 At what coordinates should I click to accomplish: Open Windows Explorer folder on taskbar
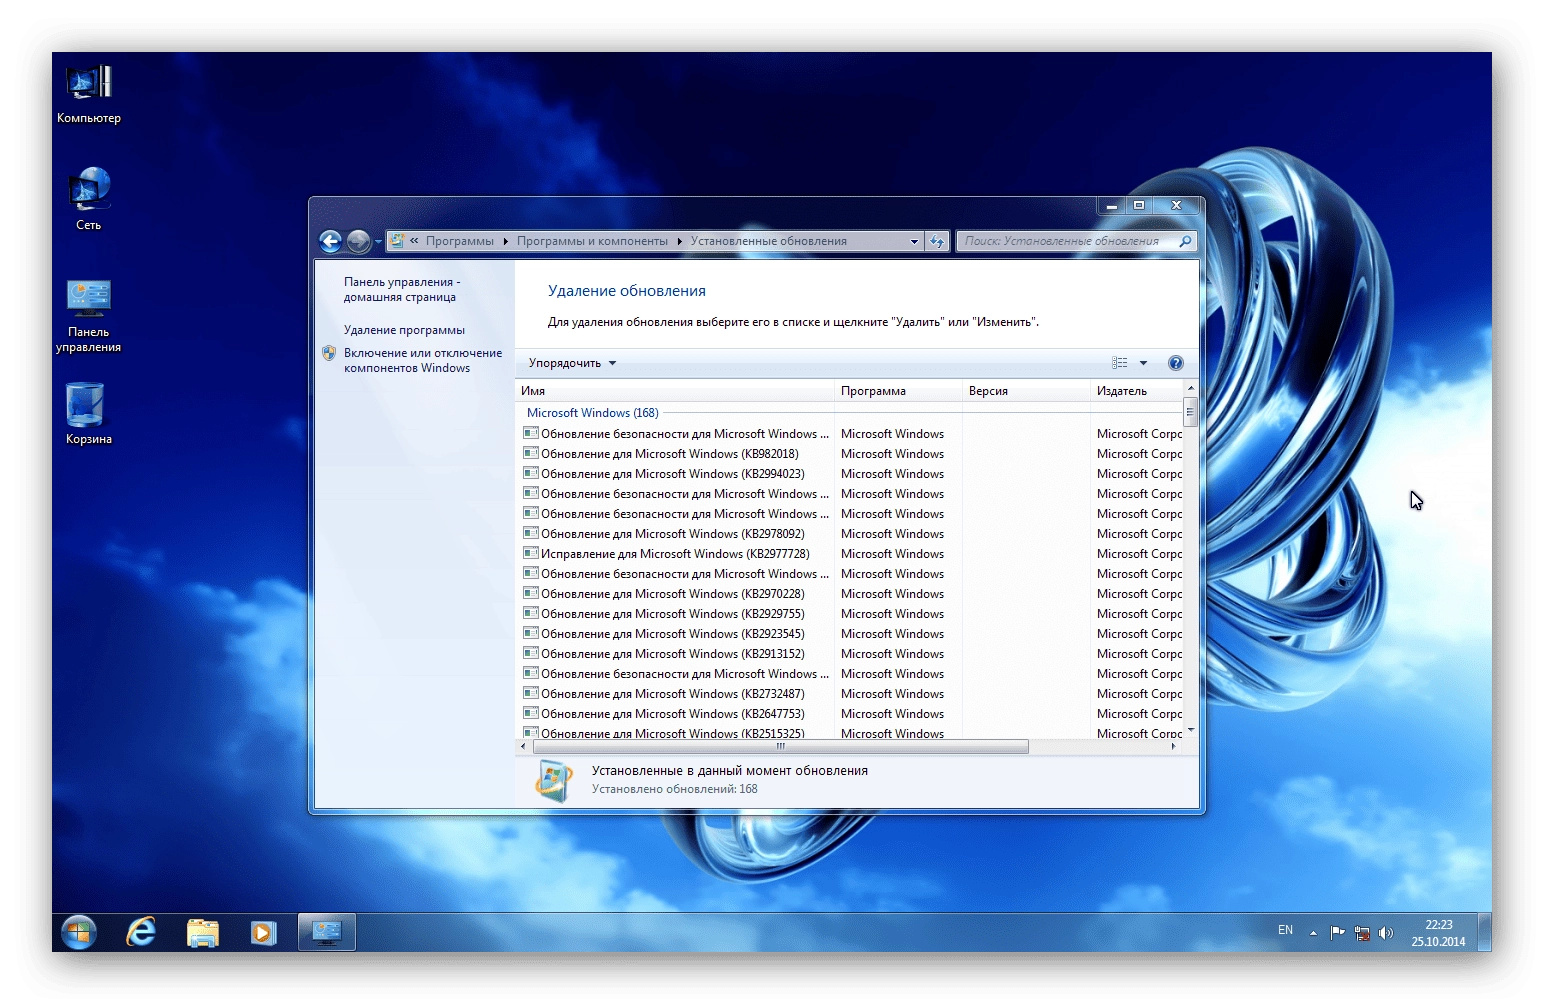(x=203, y=932)
